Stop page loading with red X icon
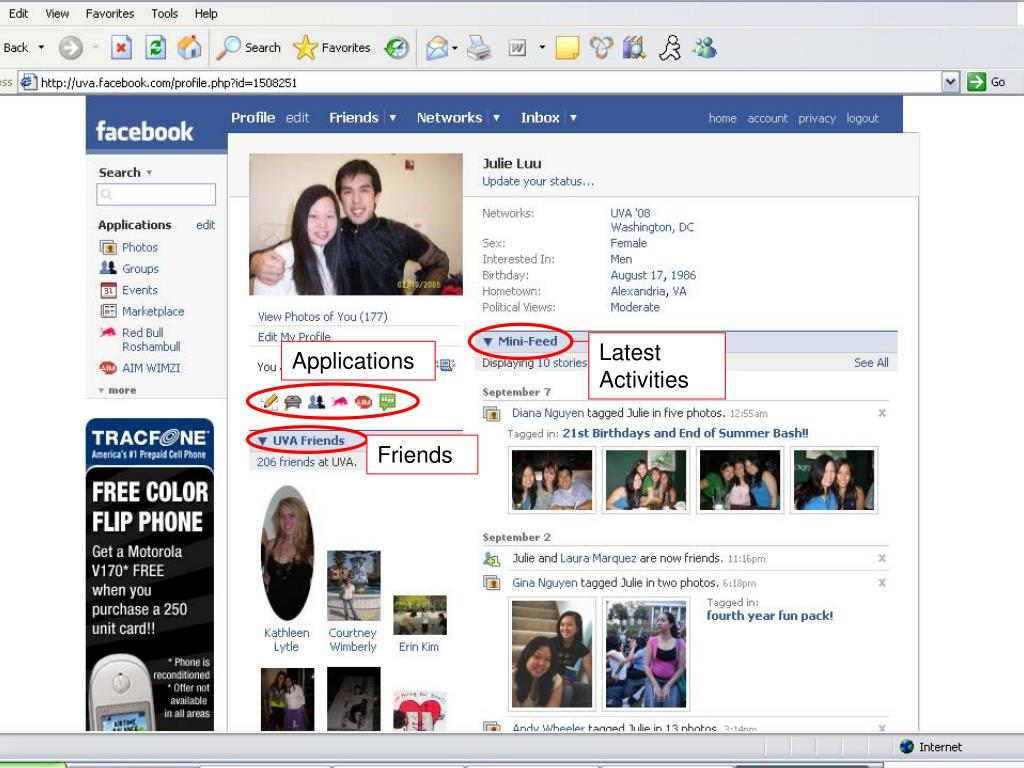Viewport: 1024px width, 768px height. click(x=121, y=48)
